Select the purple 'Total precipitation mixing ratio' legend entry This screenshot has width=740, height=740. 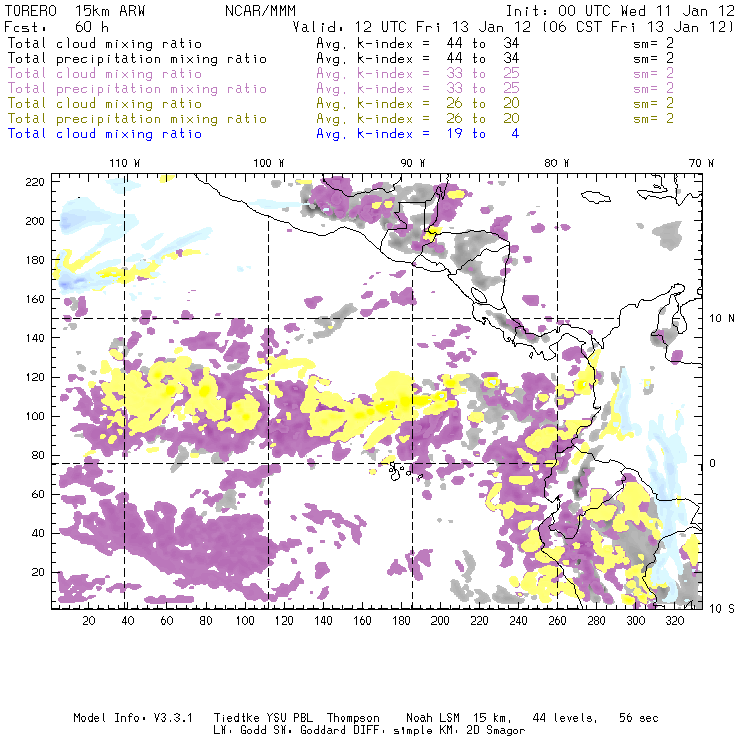point(137,89)
